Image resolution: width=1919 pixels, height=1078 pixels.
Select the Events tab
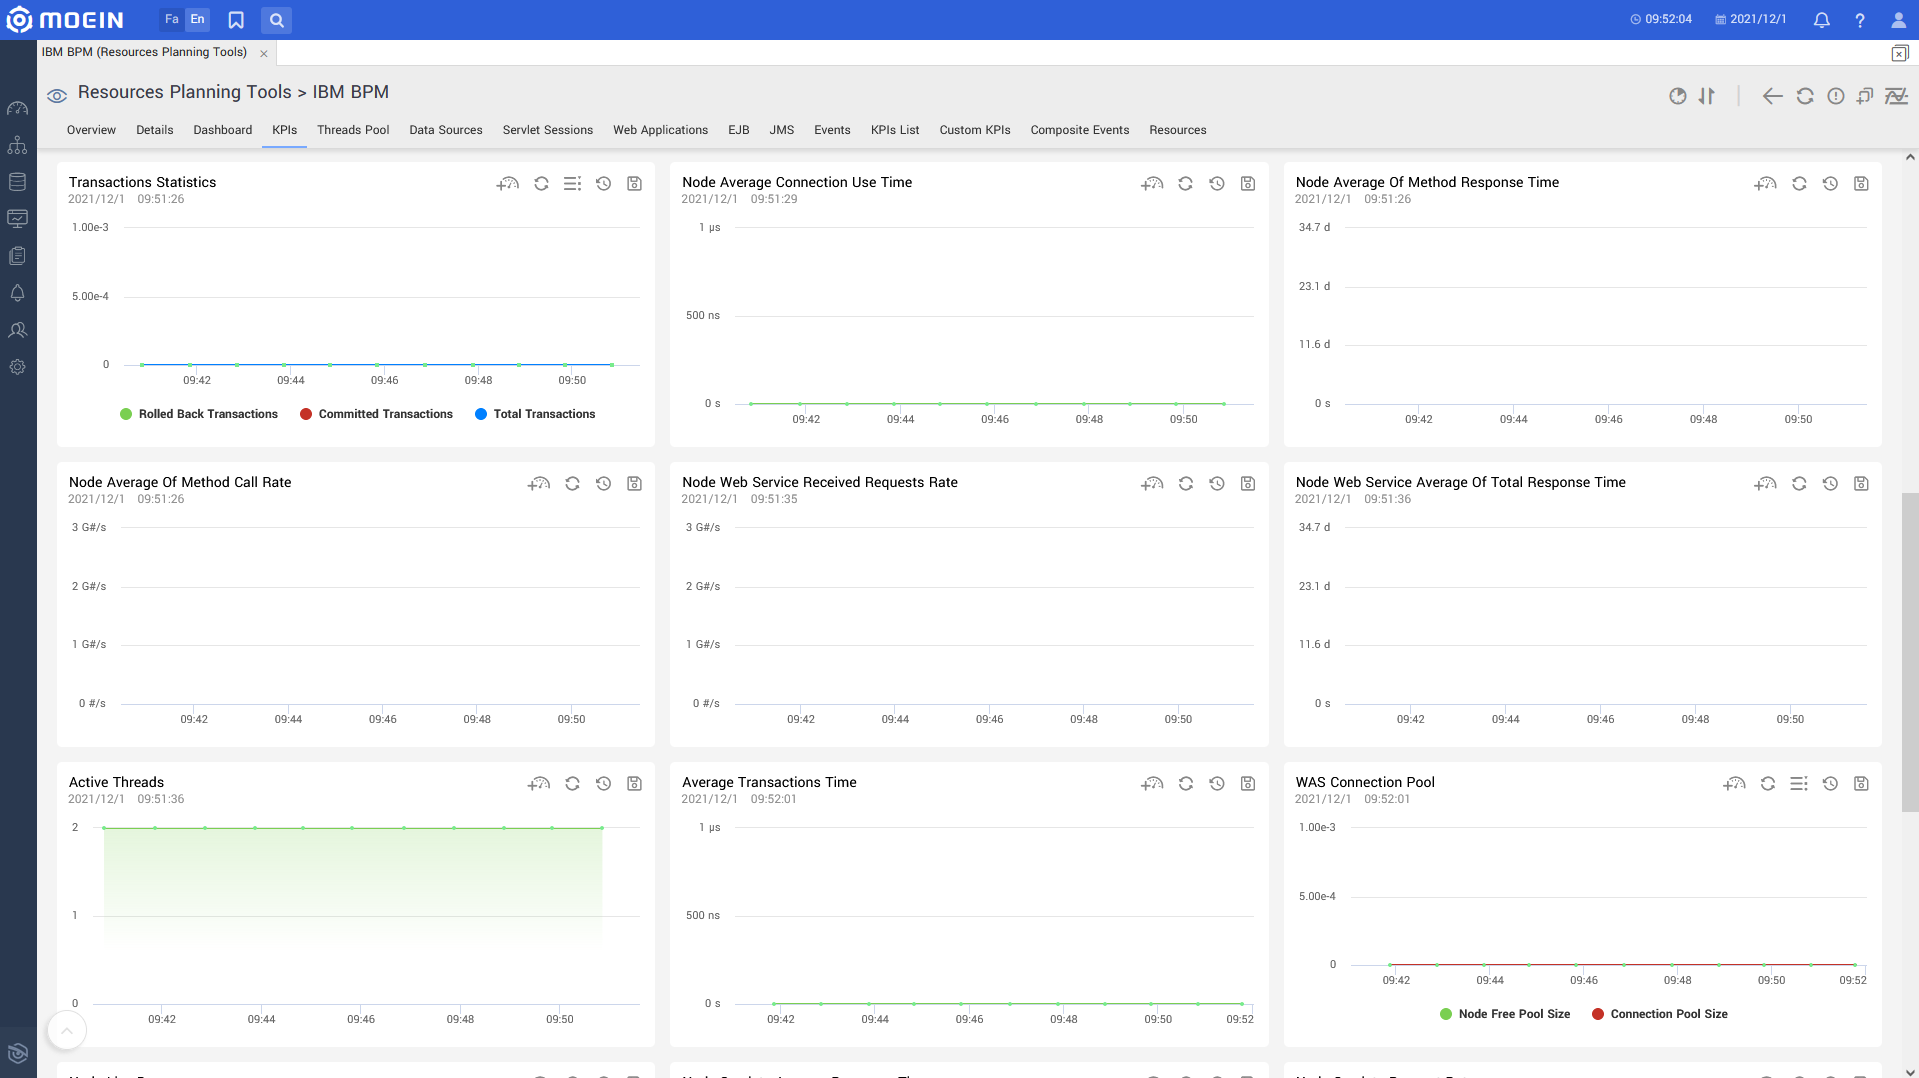(x=832, y=130)
